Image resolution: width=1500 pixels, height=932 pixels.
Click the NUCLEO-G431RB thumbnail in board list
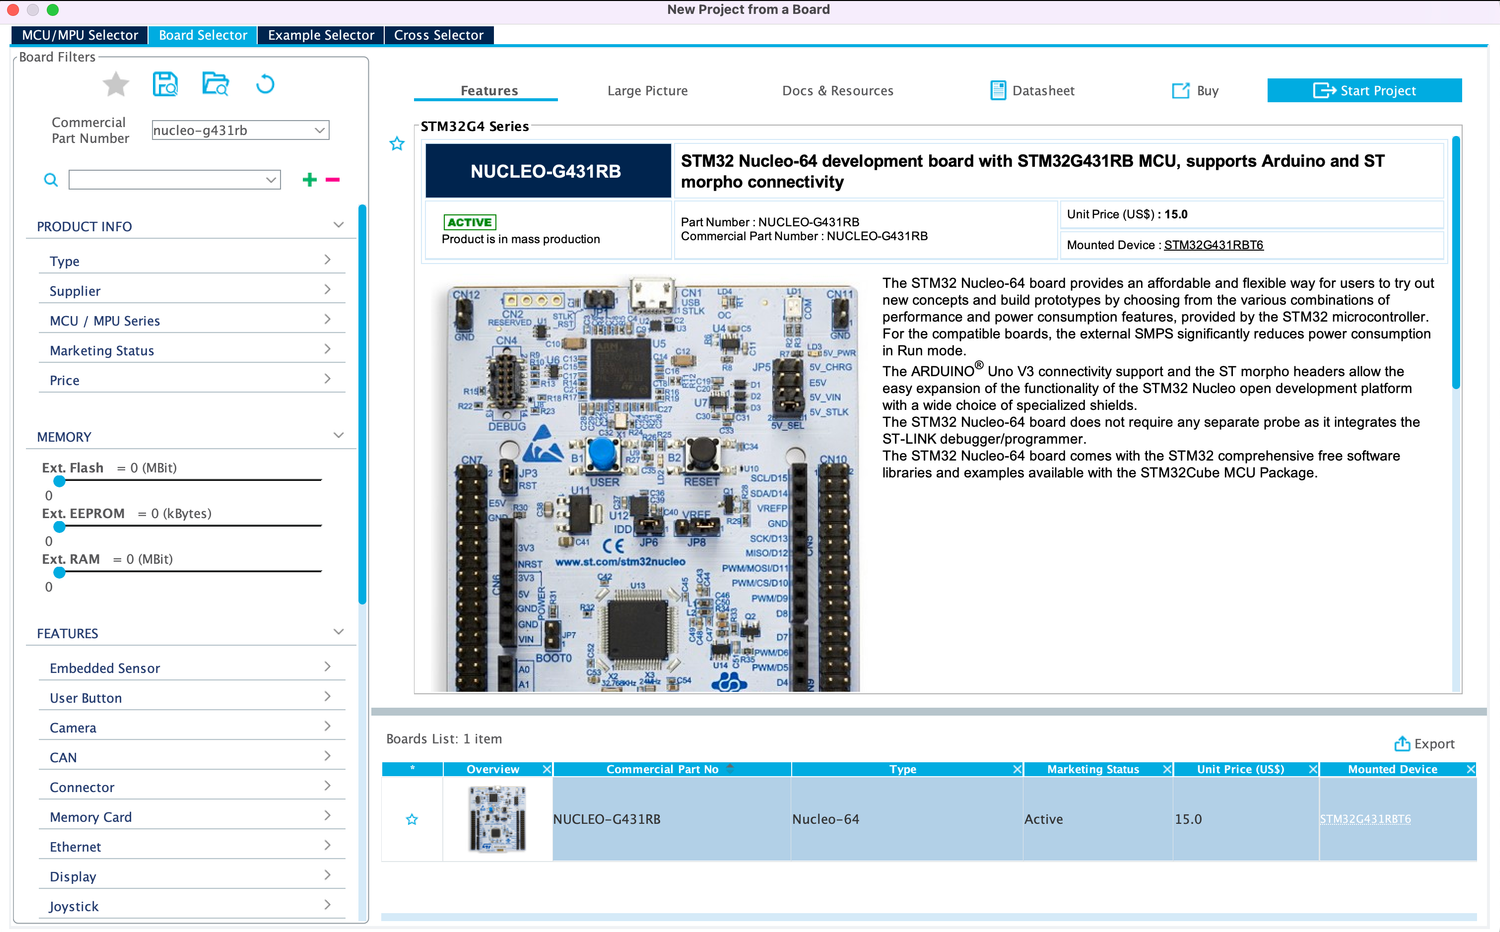click(x=498, y=819)
